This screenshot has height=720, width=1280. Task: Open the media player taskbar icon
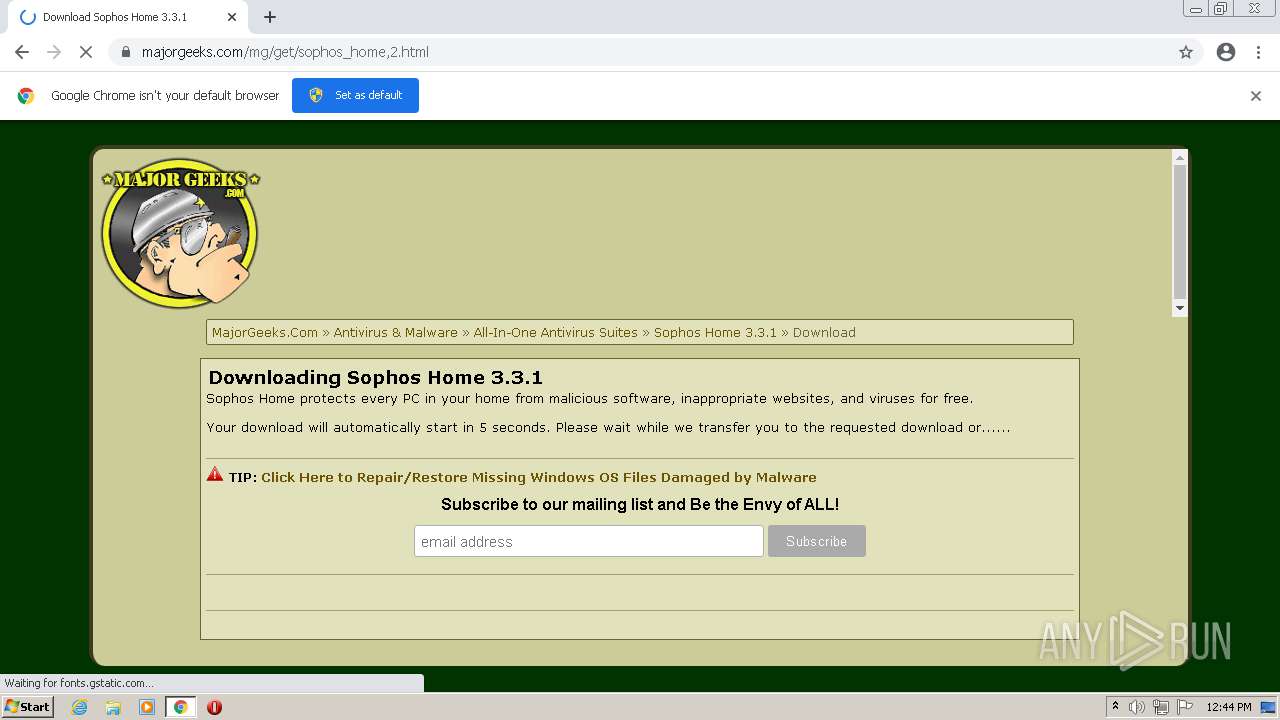[147, 707]
